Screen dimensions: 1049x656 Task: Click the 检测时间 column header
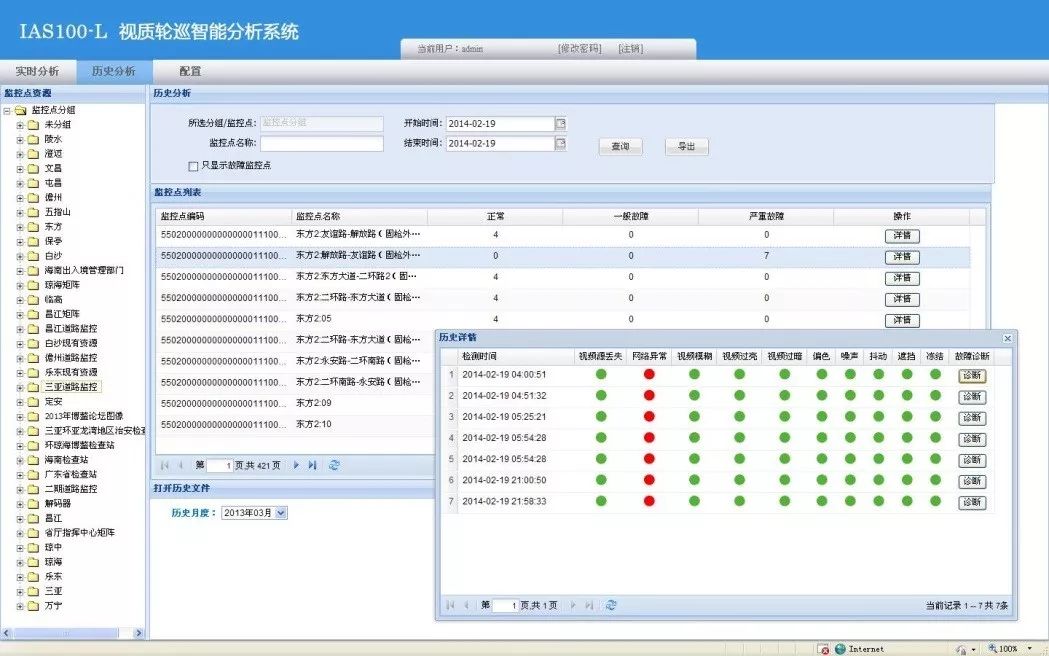click(x=515, y=356)
